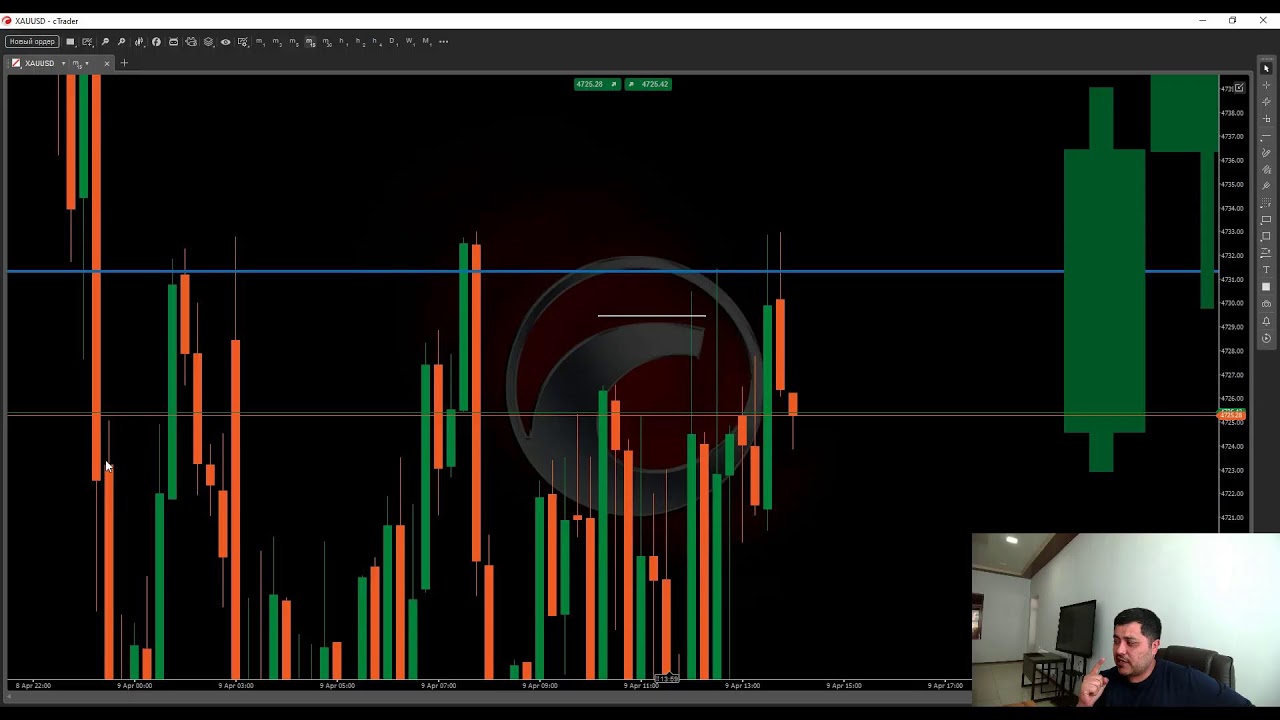The width and height of the screenshot is (1280, 720).
Task: Expand the tab's m15 timeframe dropdown
Action: [x=86, y=63]
